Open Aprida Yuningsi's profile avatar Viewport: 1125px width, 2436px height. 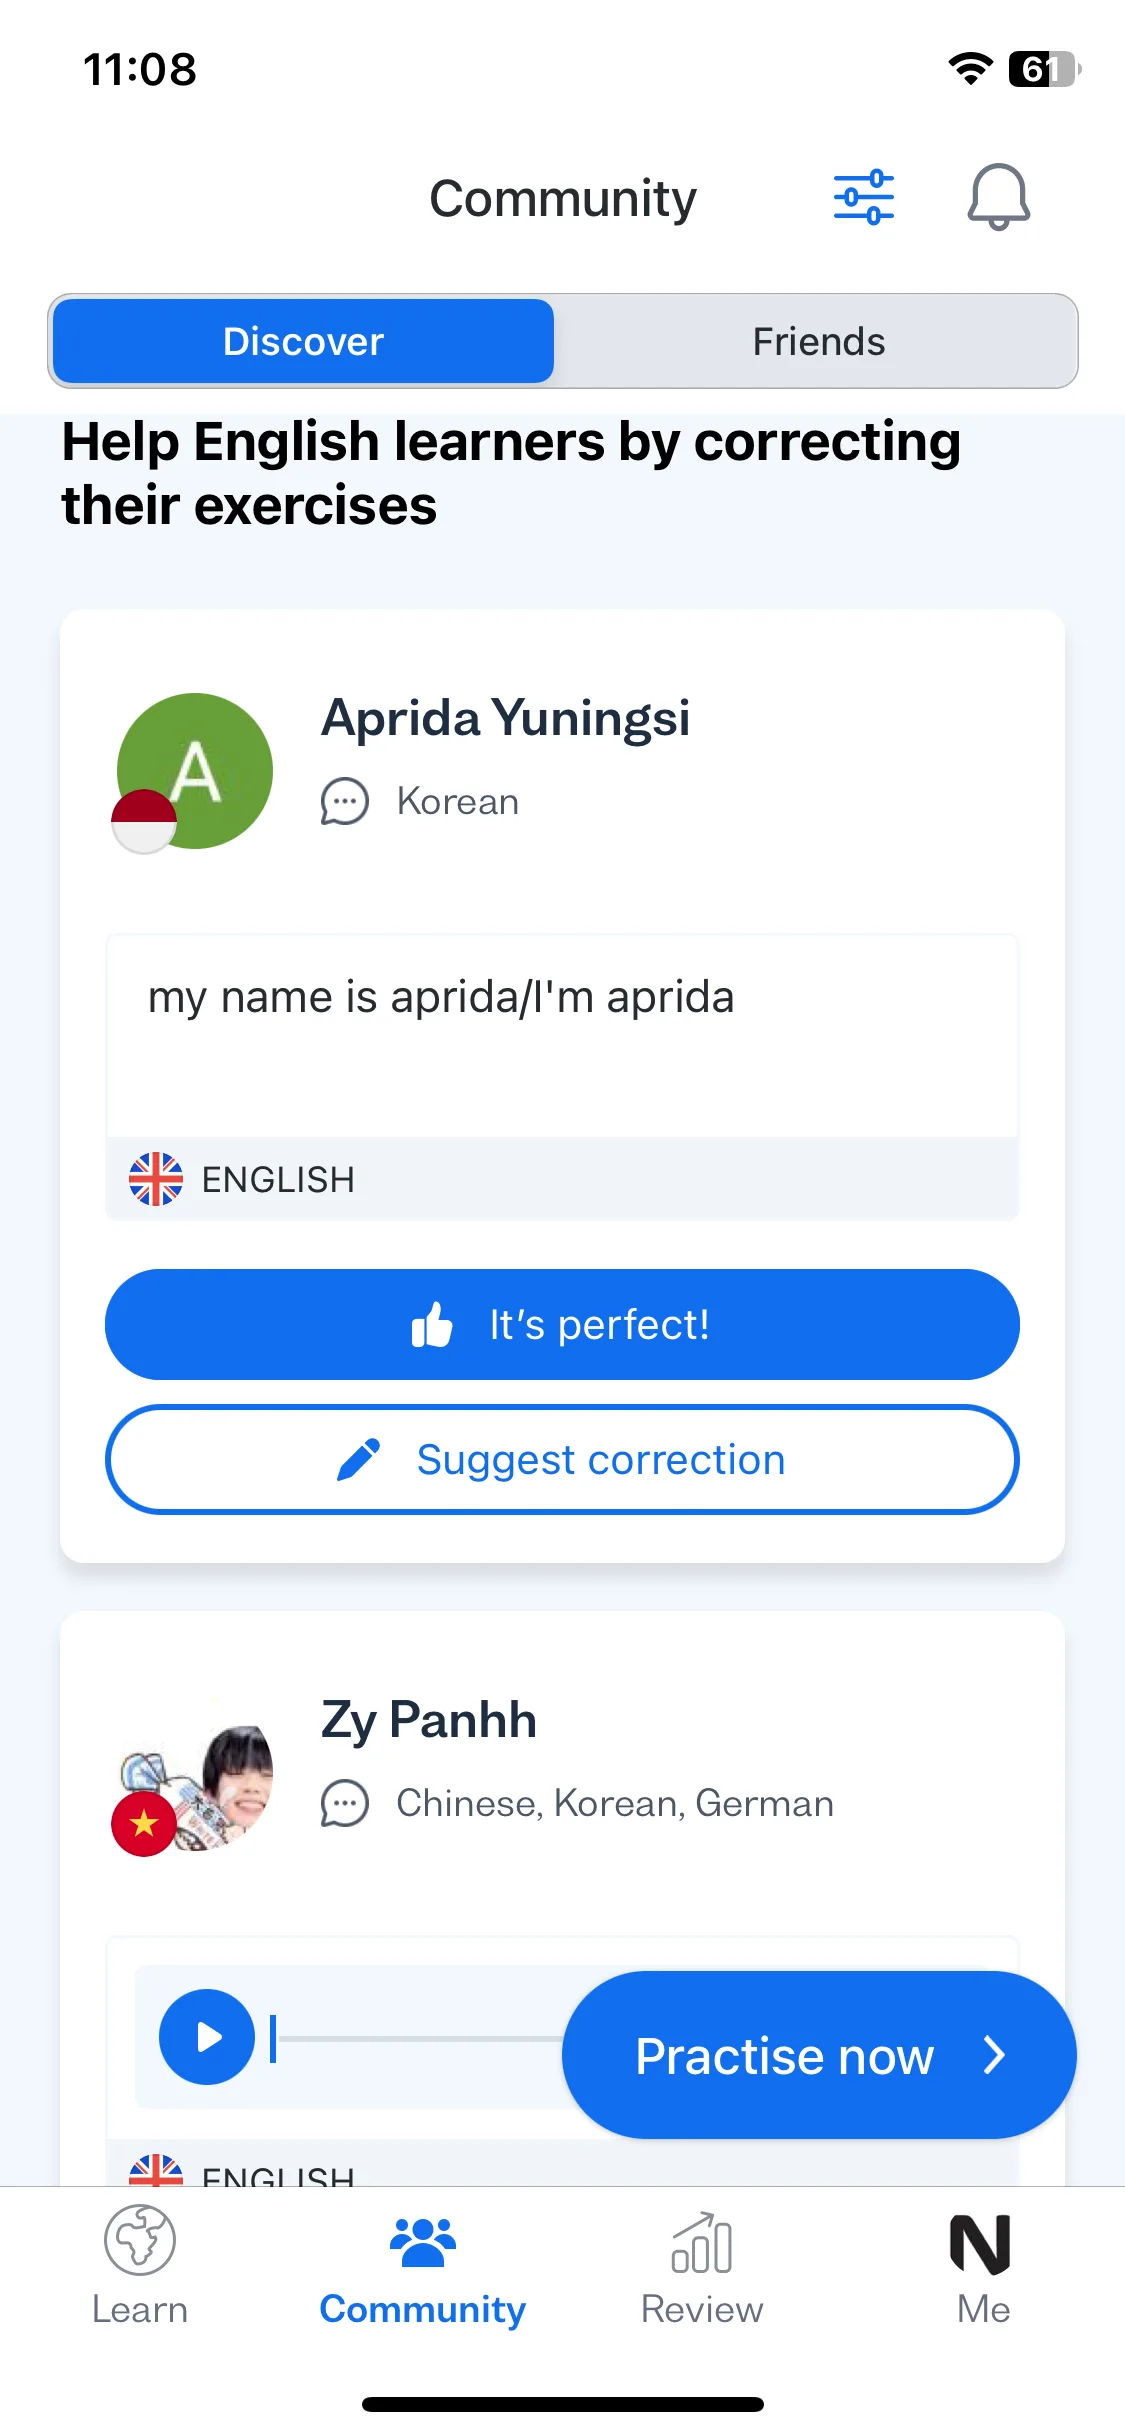193,772
